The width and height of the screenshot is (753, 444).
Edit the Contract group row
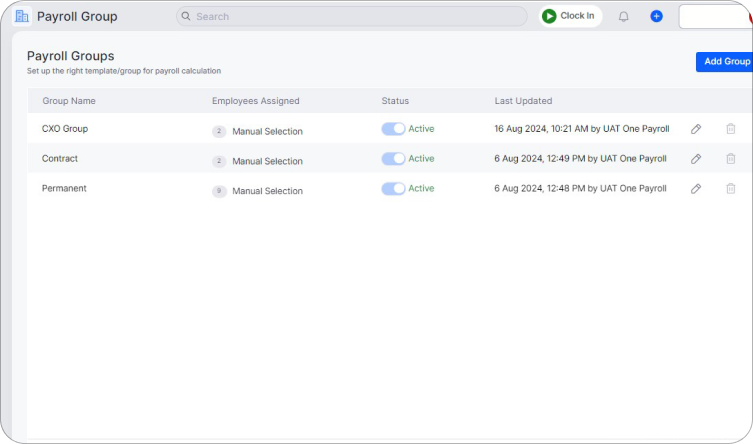(x=696, y=158)
